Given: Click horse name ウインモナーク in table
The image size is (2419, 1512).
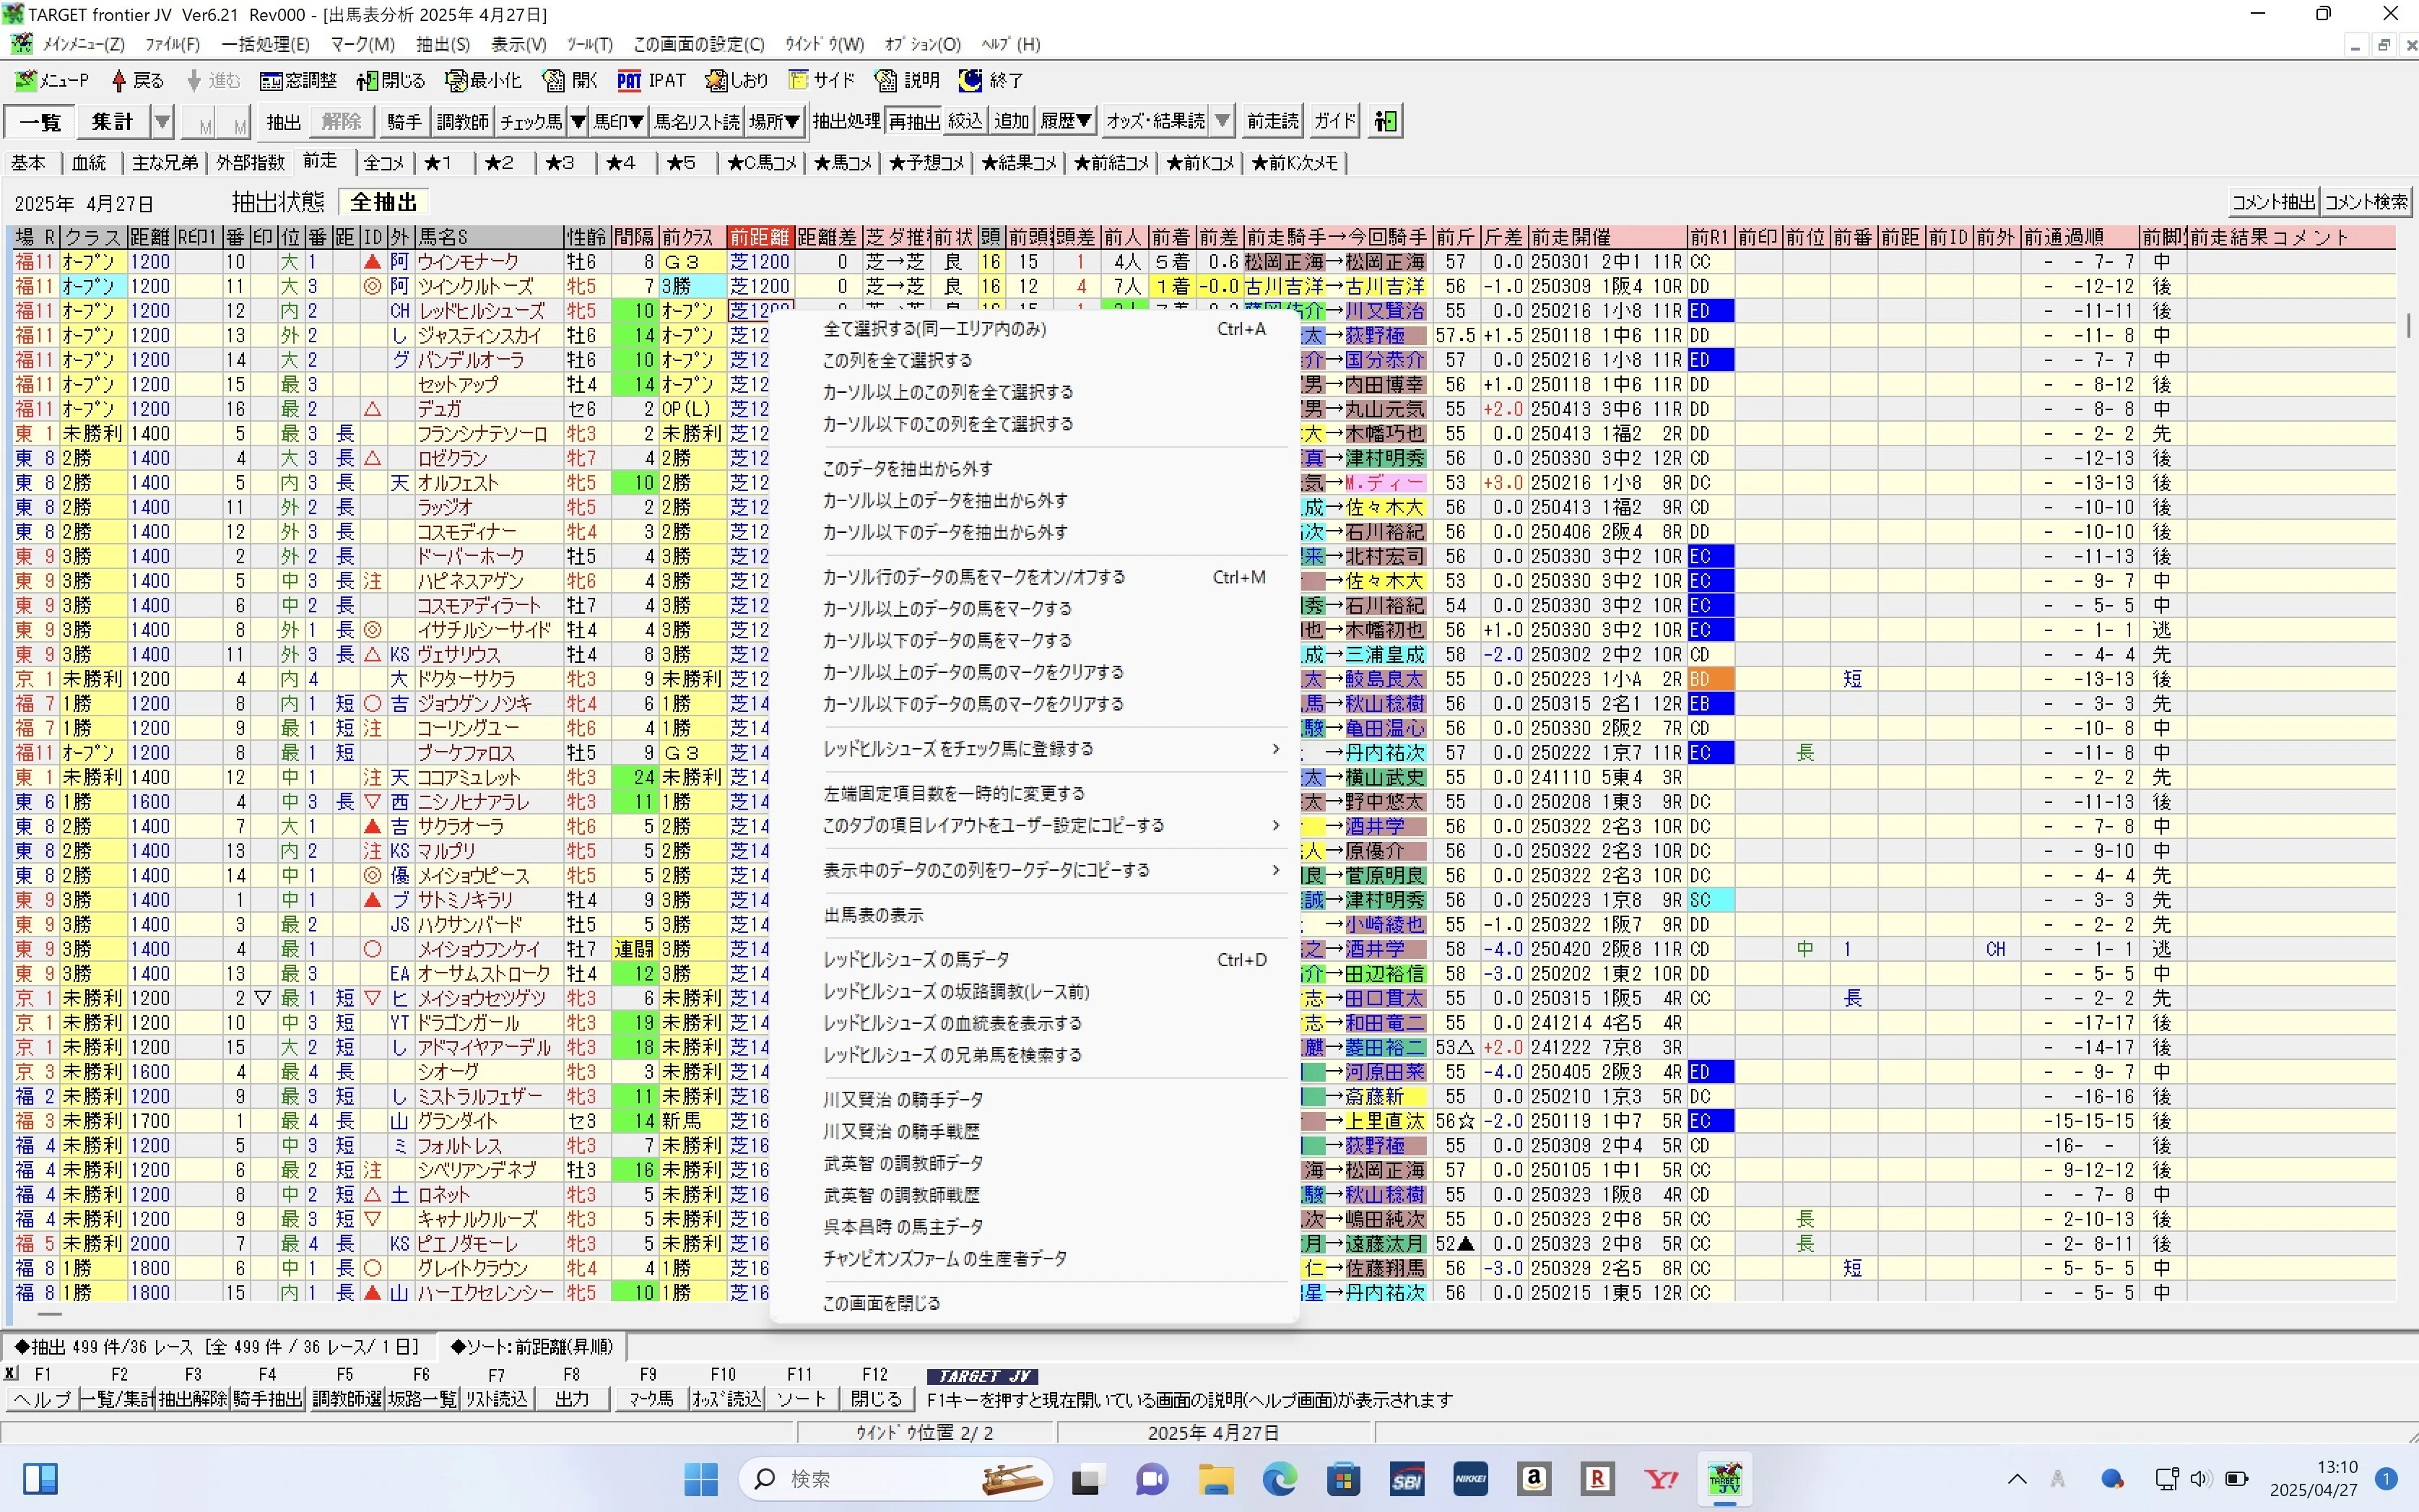Looking at the screenshot, I should pos(468,262).
